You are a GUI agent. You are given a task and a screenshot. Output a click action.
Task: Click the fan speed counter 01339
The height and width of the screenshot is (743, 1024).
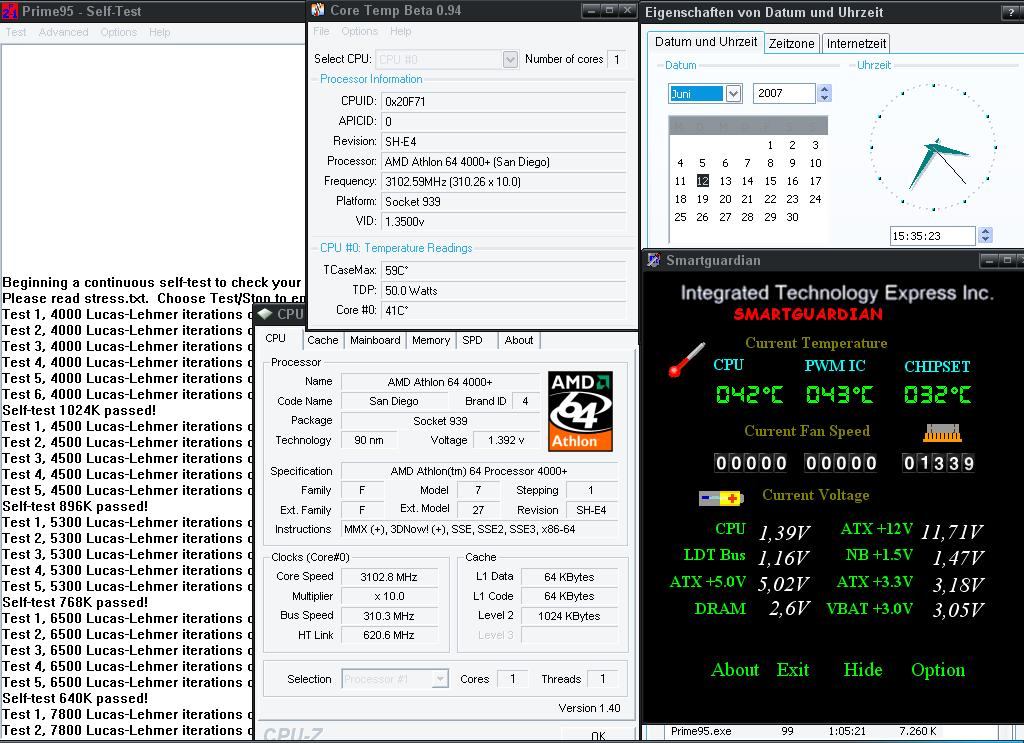pyautogui.click(x=938, y=463)
